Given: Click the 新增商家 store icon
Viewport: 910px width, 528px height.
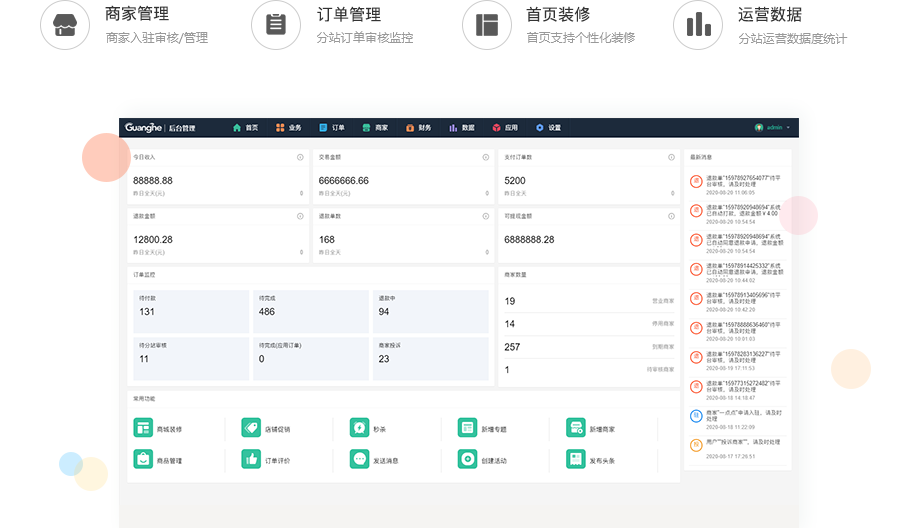Looking at the screenshot, I should coord(575,428).
